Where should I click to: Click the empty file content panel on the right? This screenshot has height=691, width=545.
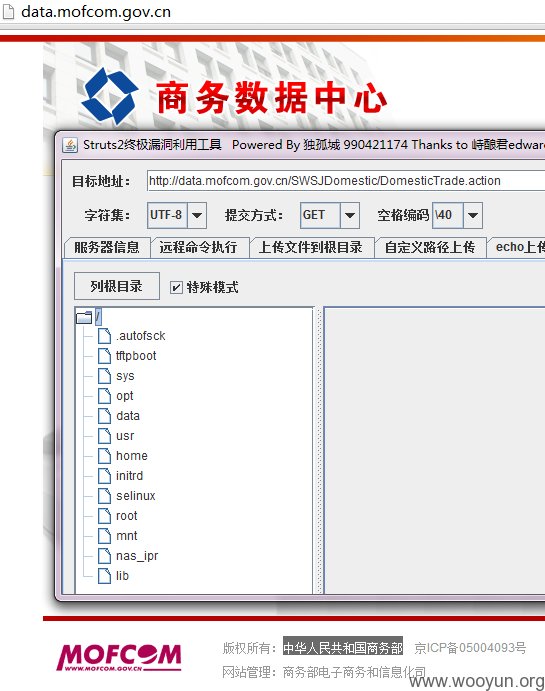point(434,450)
